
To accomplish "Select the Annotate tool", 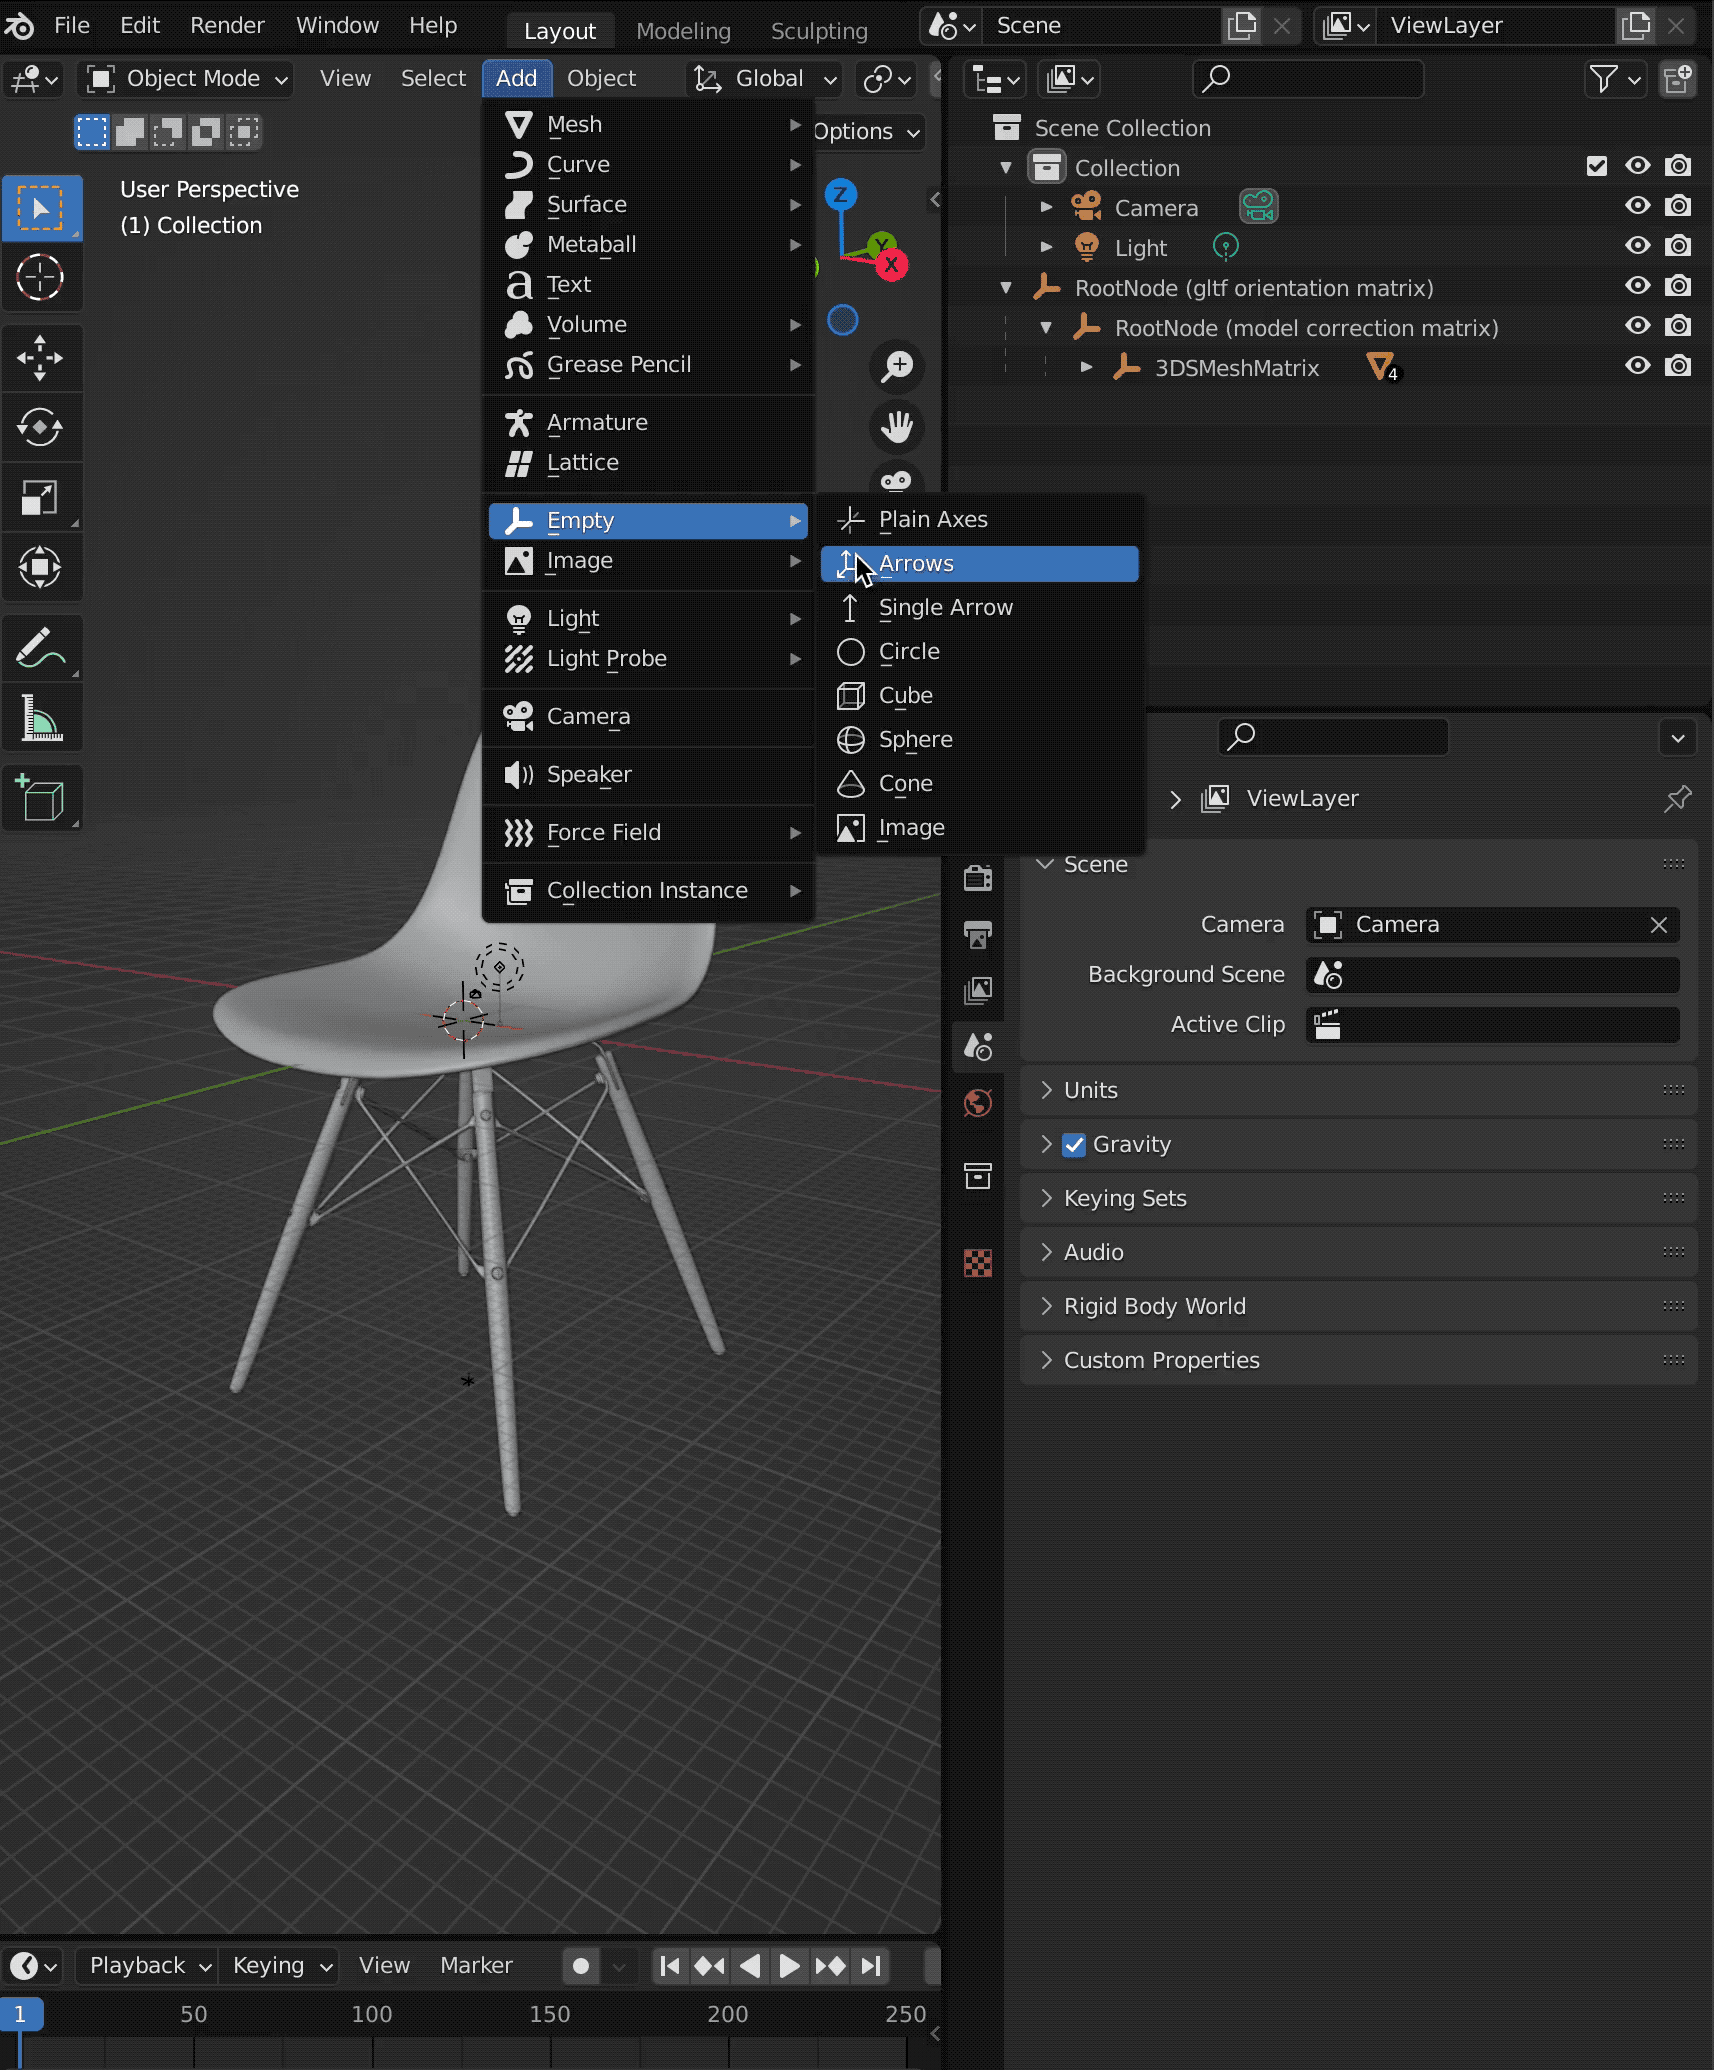I will coord(41,647).
